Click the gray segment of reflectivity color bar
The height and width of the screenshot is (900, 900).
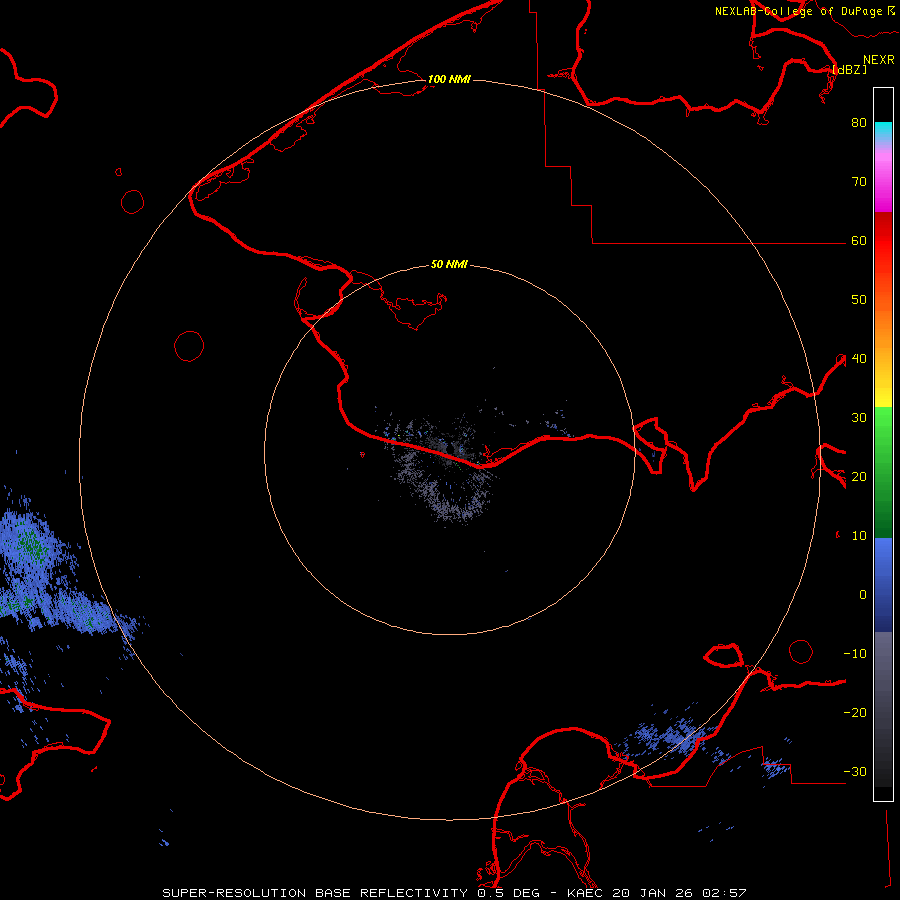coord(883,709)
